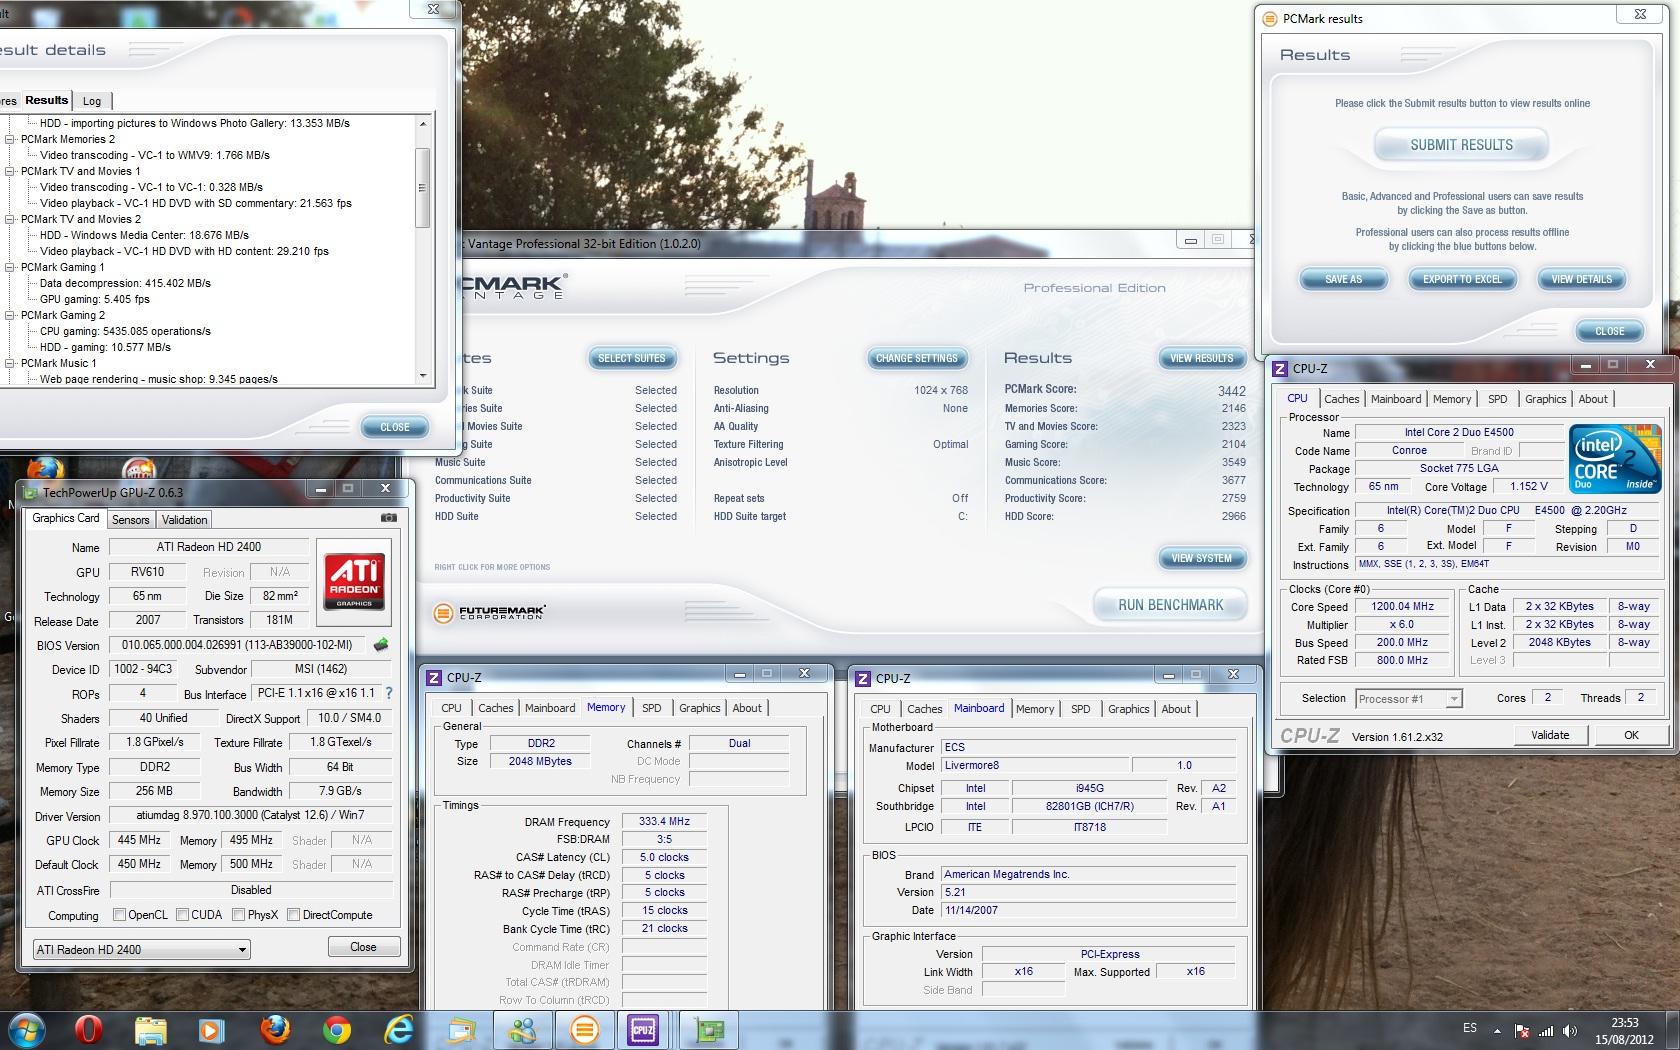
Task: Click the Firefox desktop shortcut icon
Action: [45, 468]
